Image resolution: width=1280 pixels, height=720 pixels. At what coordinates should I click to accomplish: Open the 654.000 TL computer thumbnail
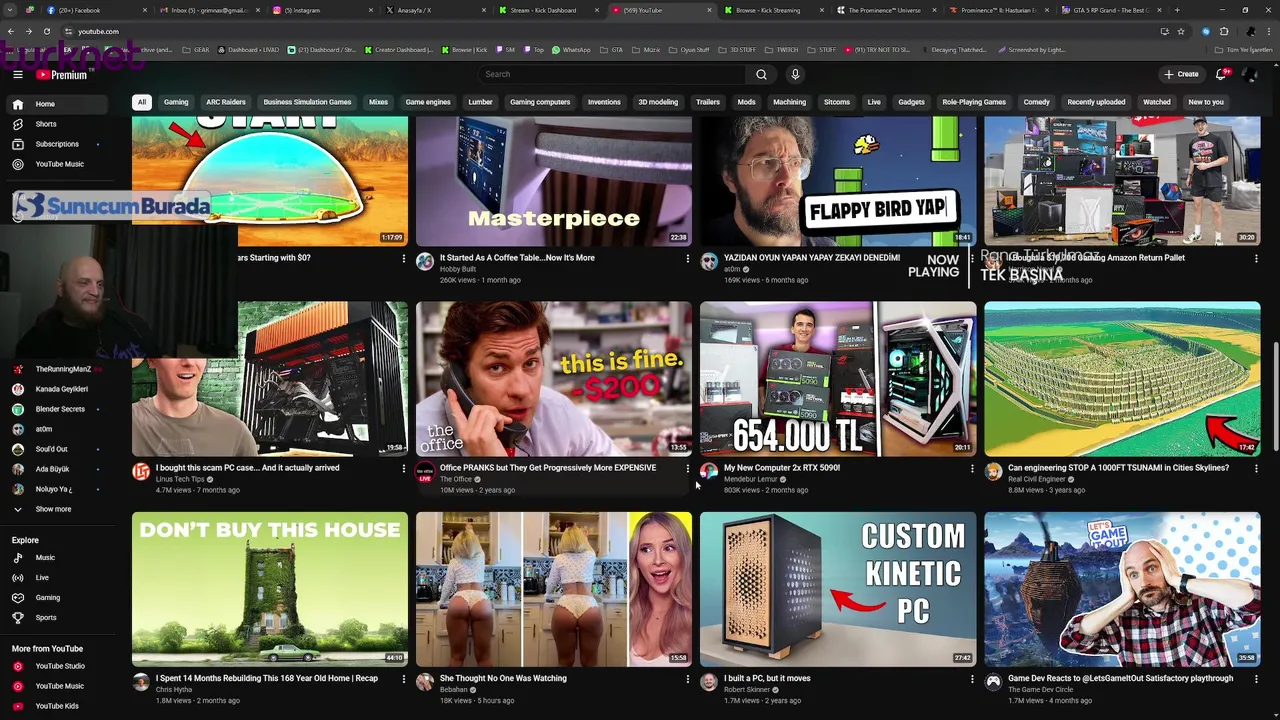click(838, 379)
